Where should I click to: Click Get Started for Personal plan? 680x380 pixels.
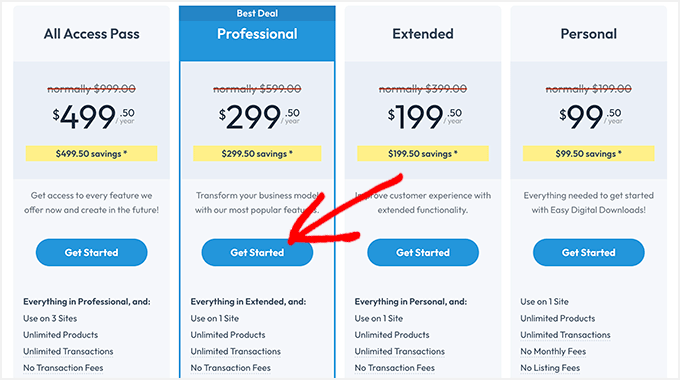pyautogui.click(x=588, y=252)
